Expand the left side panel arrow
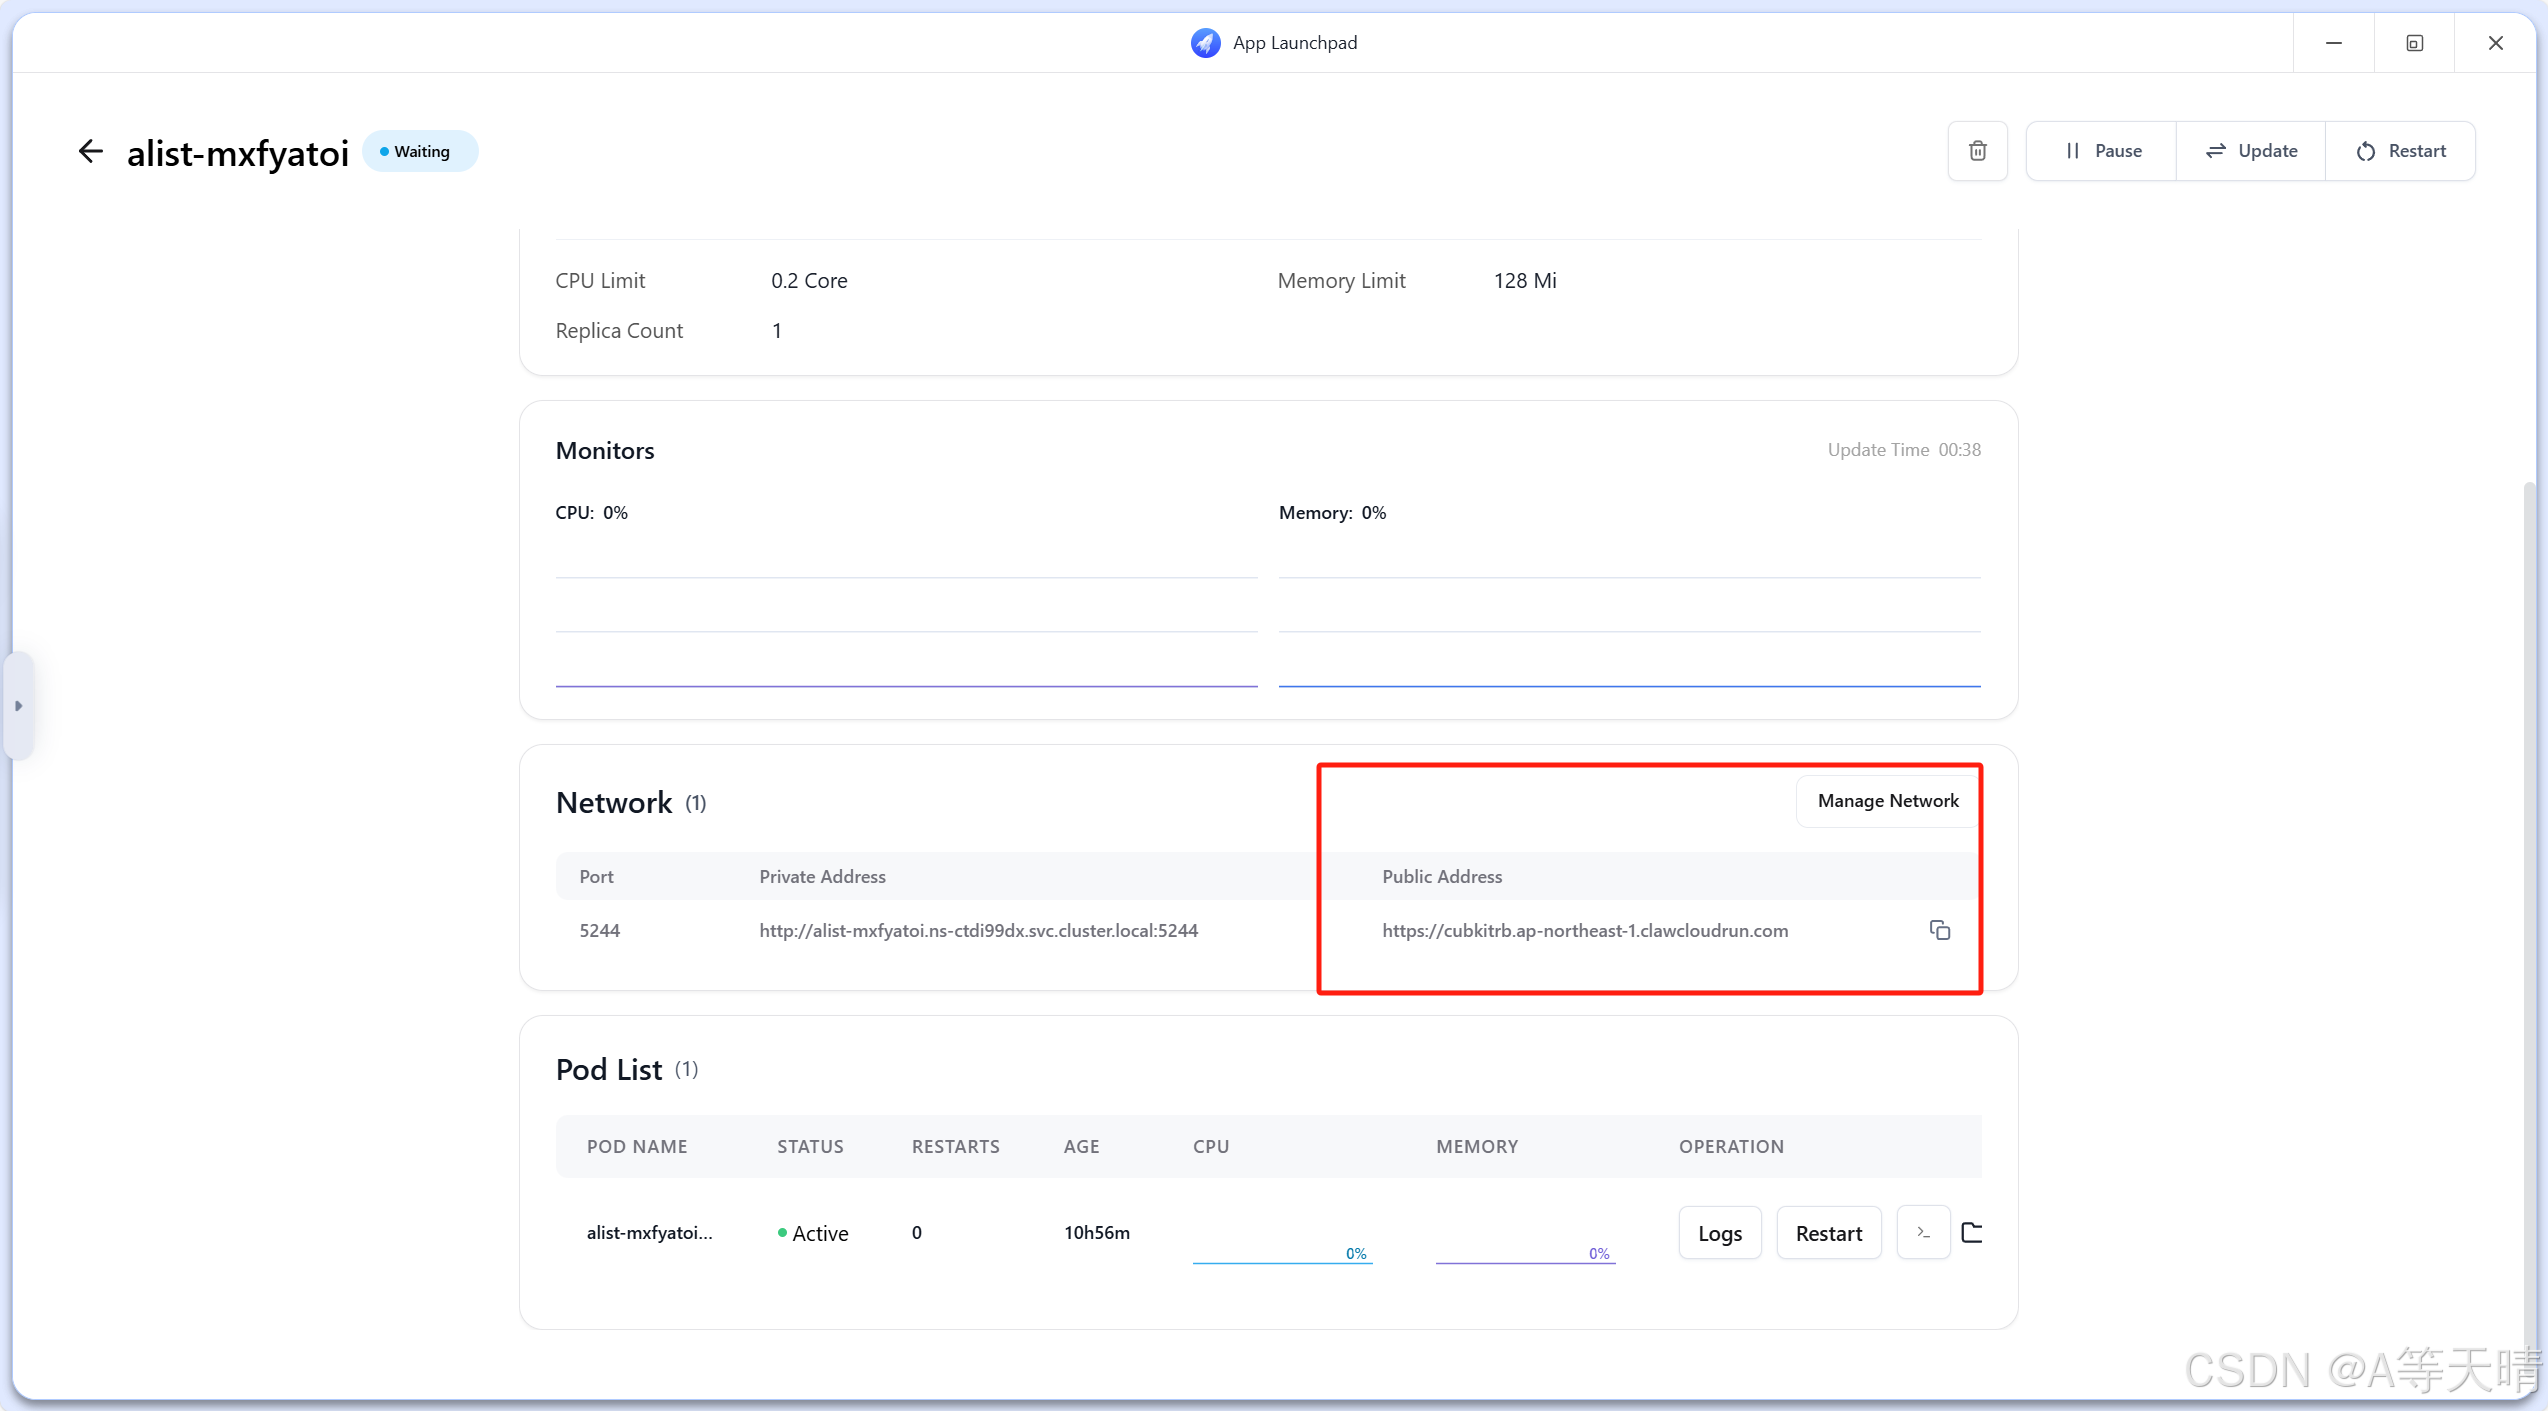Viewport: 2548px width, 1411px height. coord(18,706)
